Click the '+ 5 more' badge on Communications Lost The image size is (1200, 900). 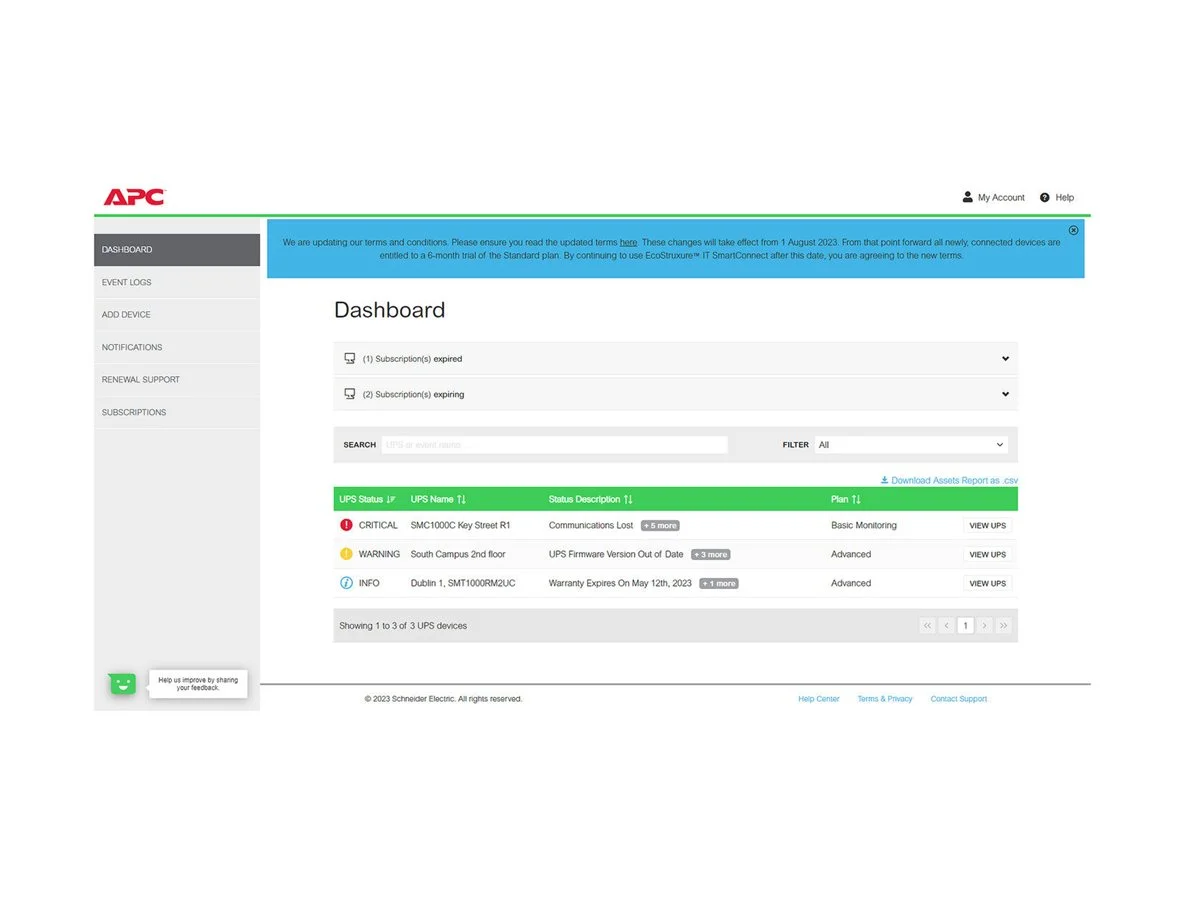(660, 525)
